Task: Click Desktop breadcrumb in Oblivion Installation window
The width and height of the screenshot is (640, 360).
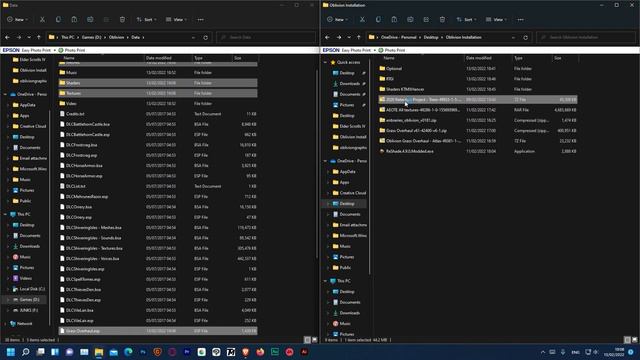Action: coord(431,37)
